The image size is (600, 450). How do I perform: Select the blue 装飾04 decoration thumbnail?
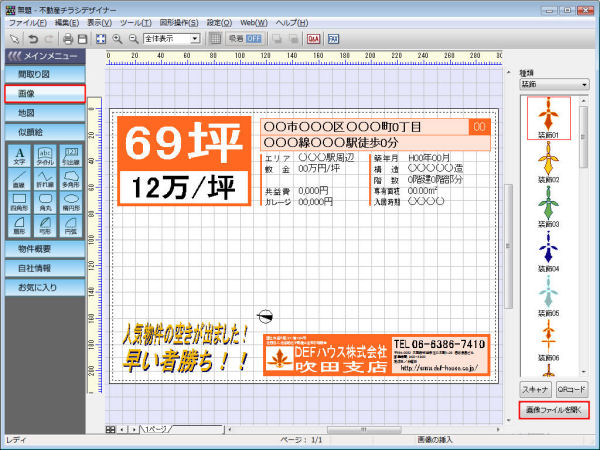(x=548, y=249)
